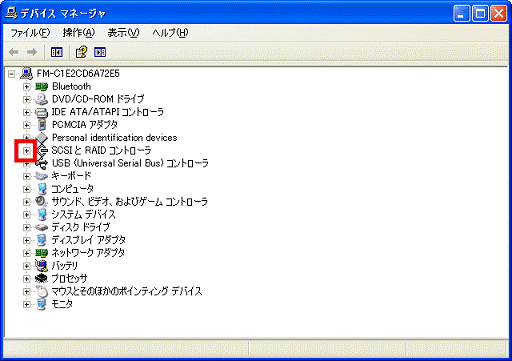
Task: Click the Back arrow toolbar button
Action: [x=14, y=52]
